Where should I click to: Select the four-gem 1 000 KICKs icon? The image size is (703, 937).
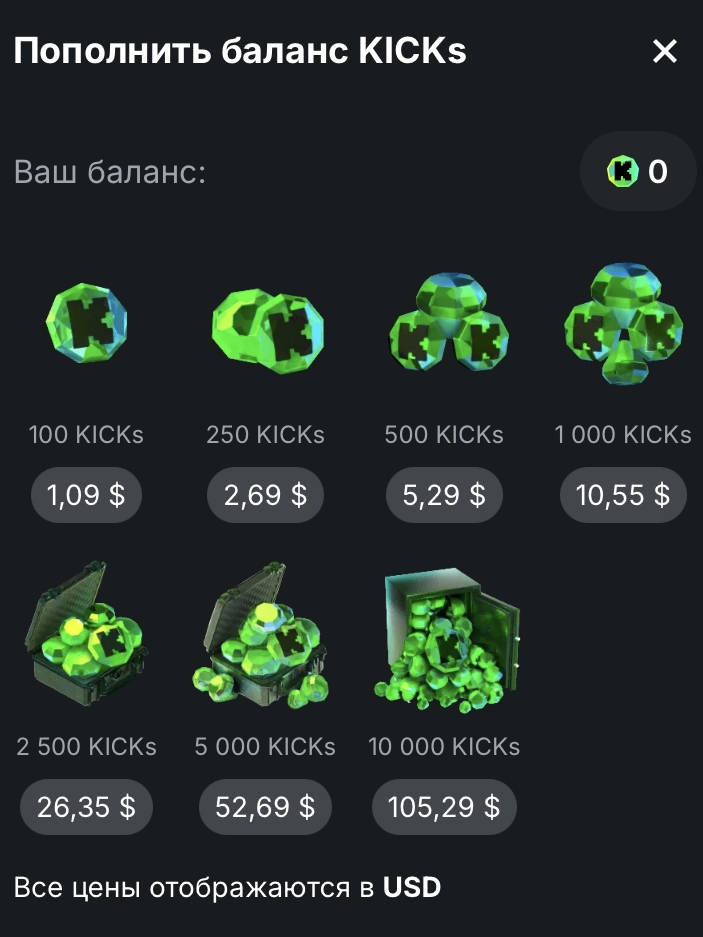[x=623, y=323]
